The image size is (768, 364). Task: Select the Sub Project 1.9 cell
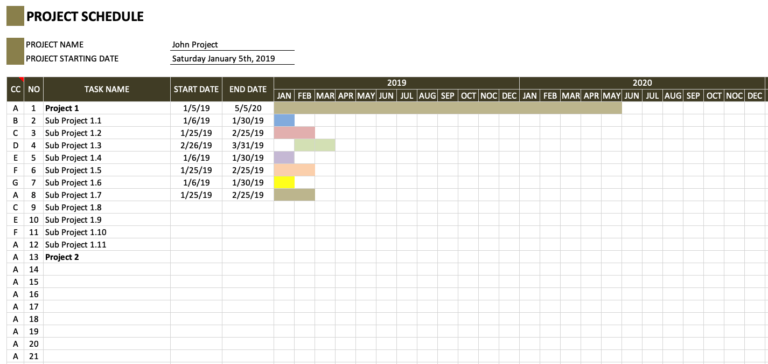(x=107, y=220)
